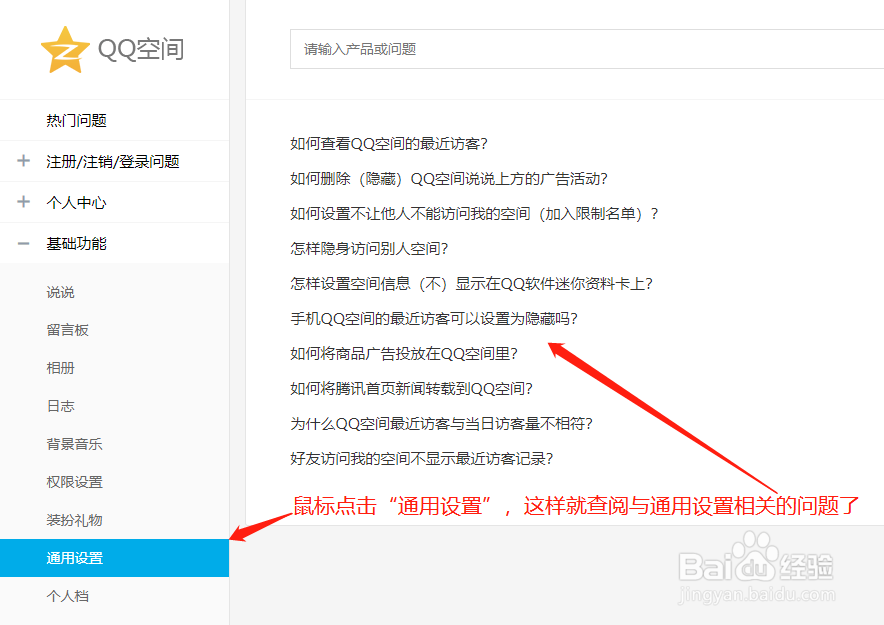Open the 装扮礼物 sub-item

[x=74, y=520]
